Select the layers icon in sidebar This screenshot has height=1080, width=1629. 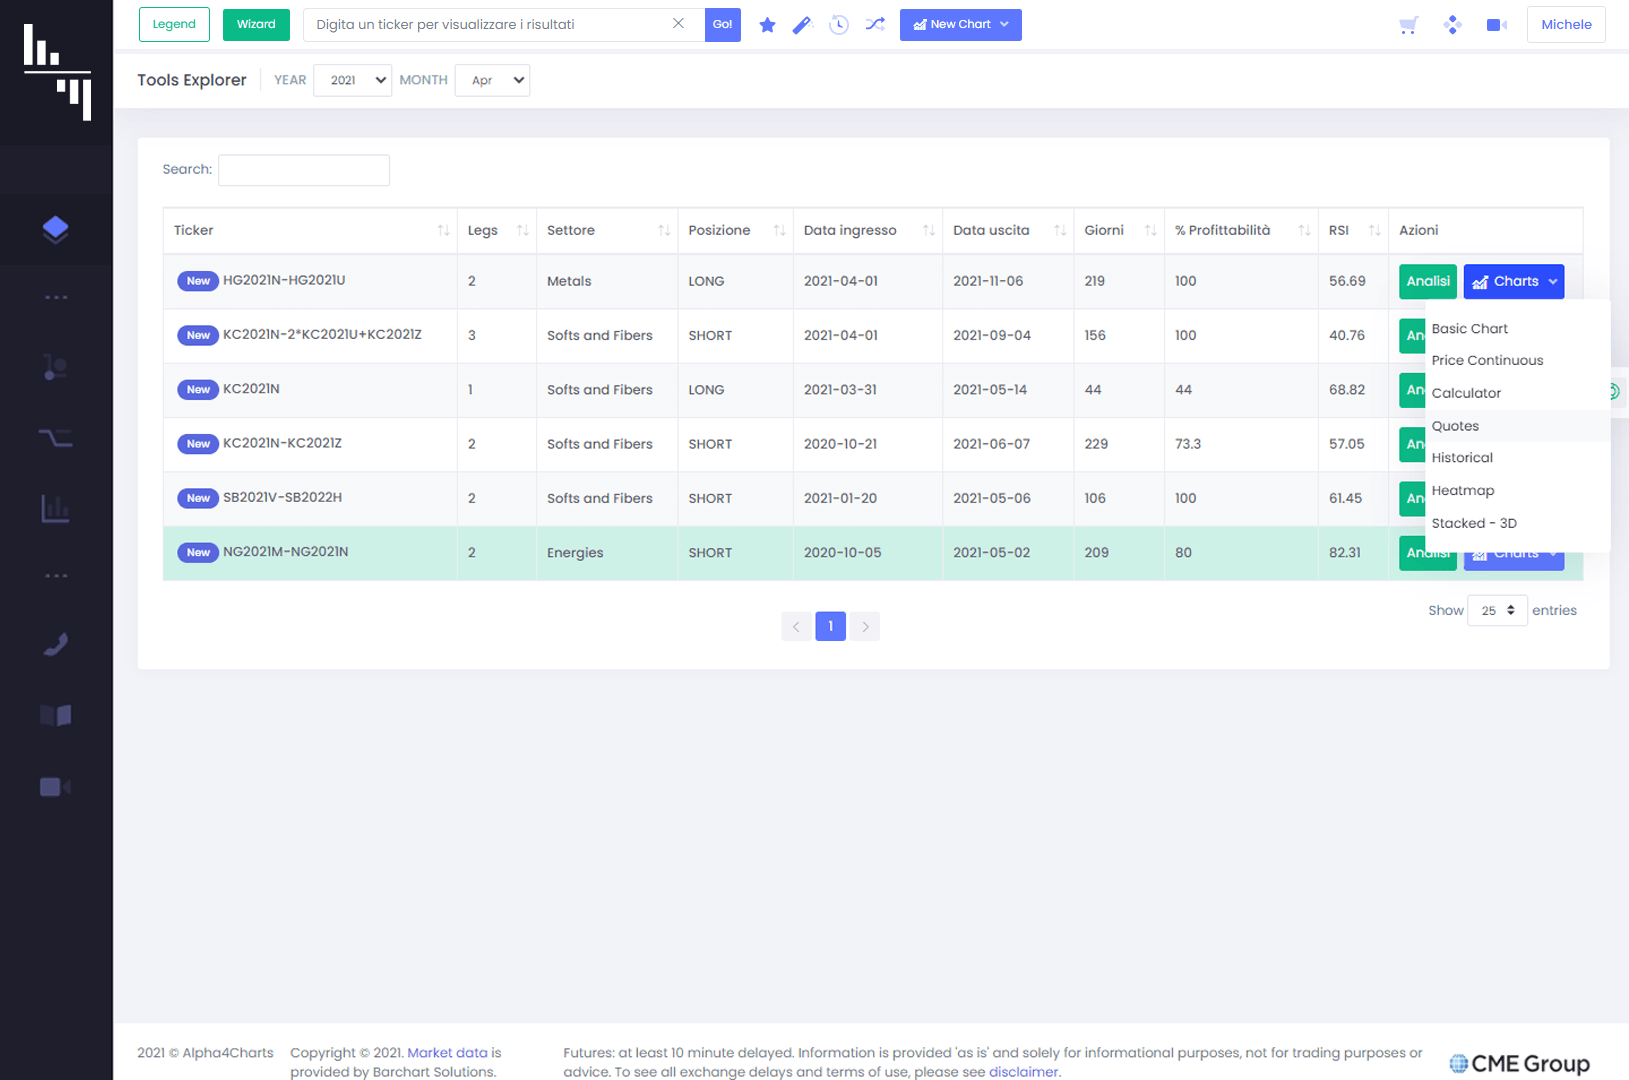[56, 229]
